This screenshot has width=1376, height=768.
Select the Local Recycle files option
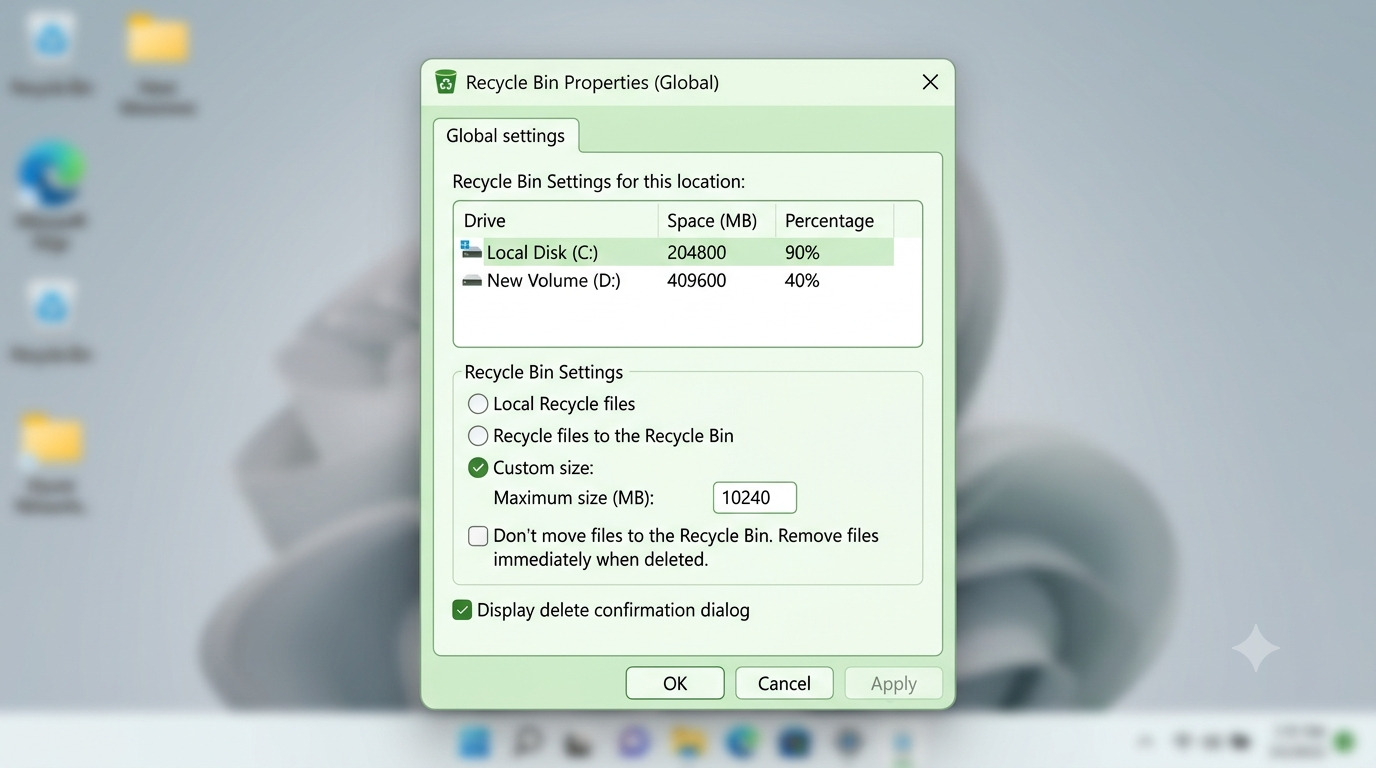click(478, 404)
